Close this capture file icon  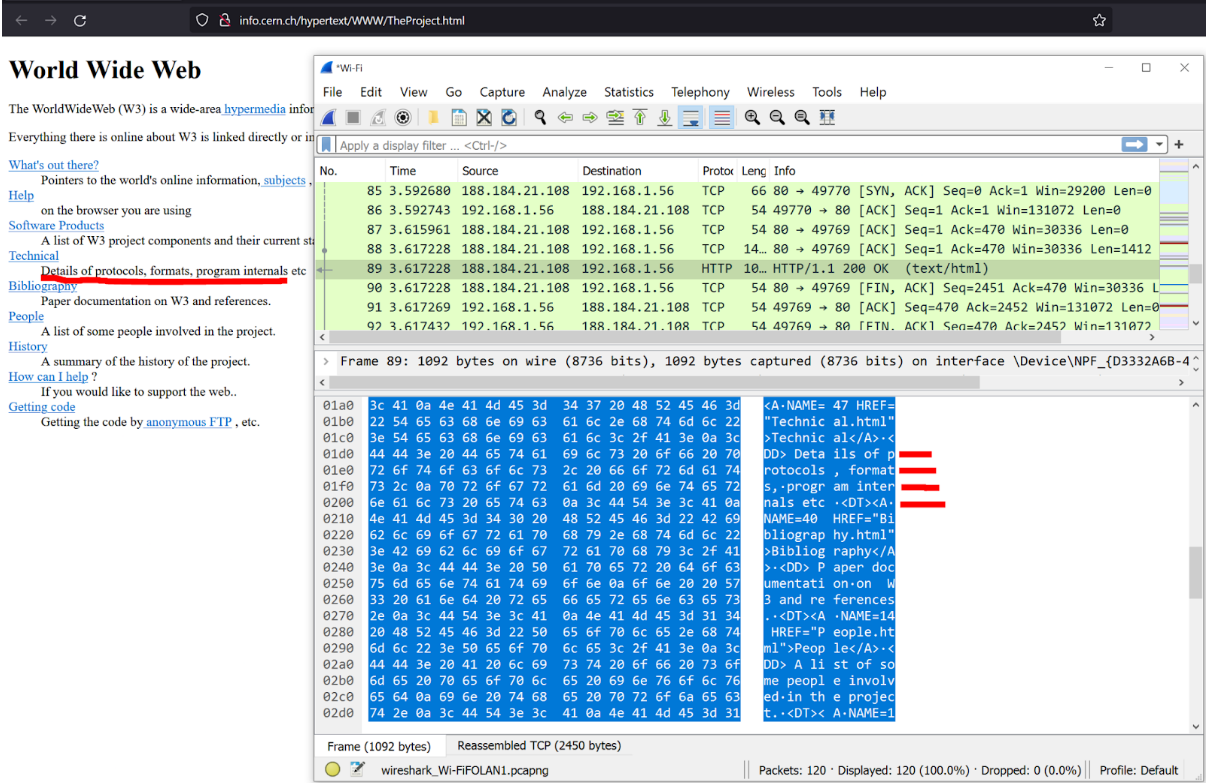[484, 118]
